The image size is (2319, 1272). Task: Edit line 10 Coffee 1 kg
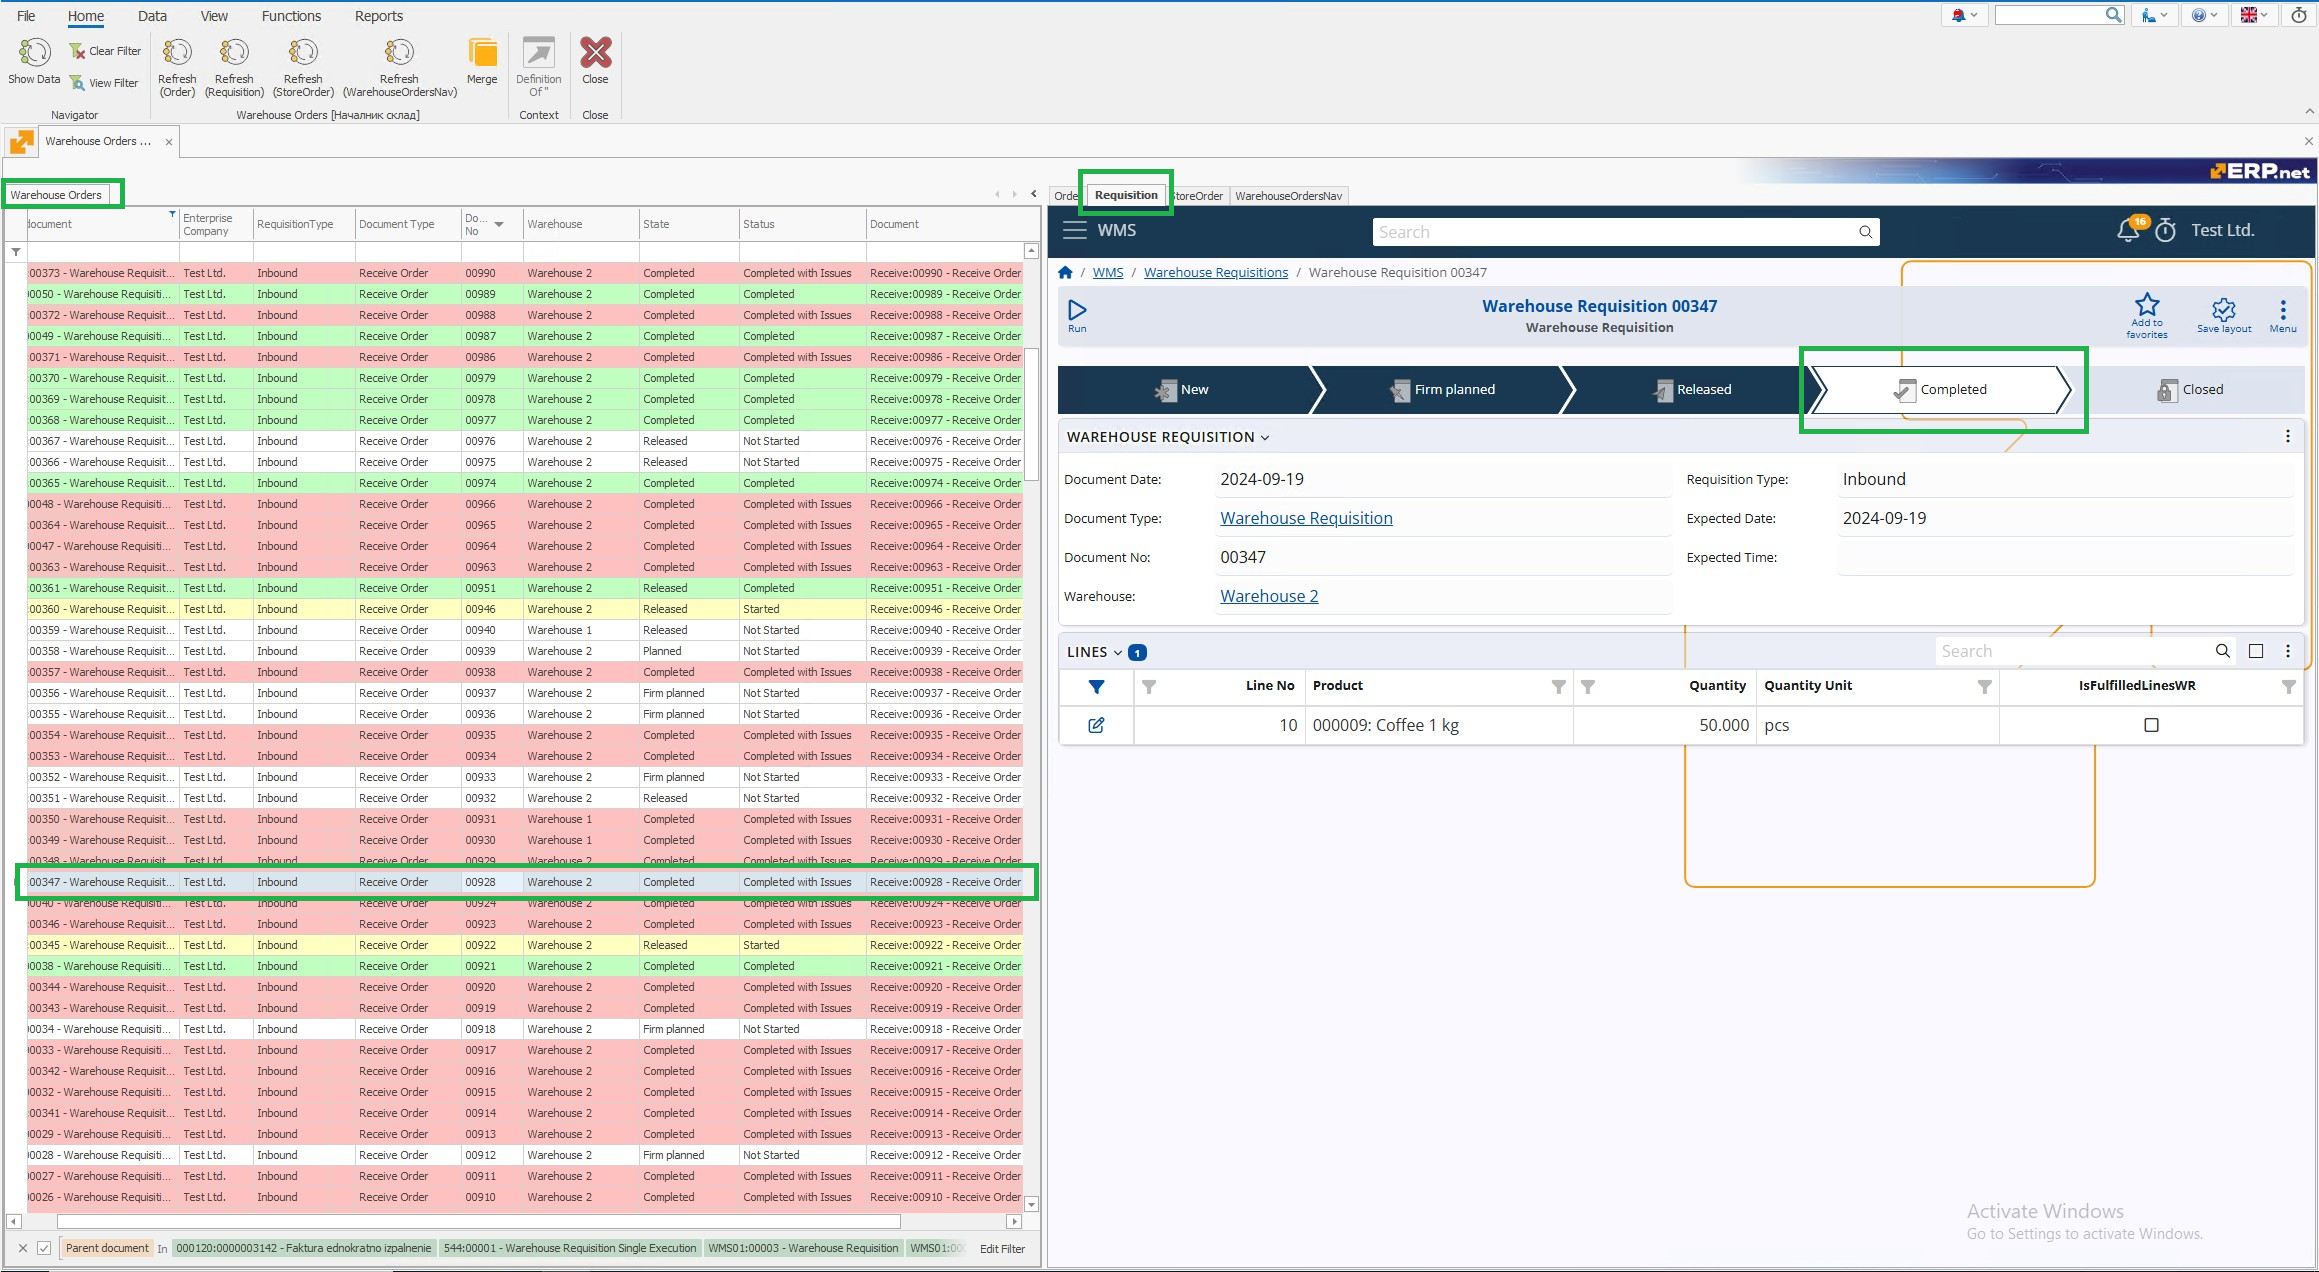[x=1096, y=725]
